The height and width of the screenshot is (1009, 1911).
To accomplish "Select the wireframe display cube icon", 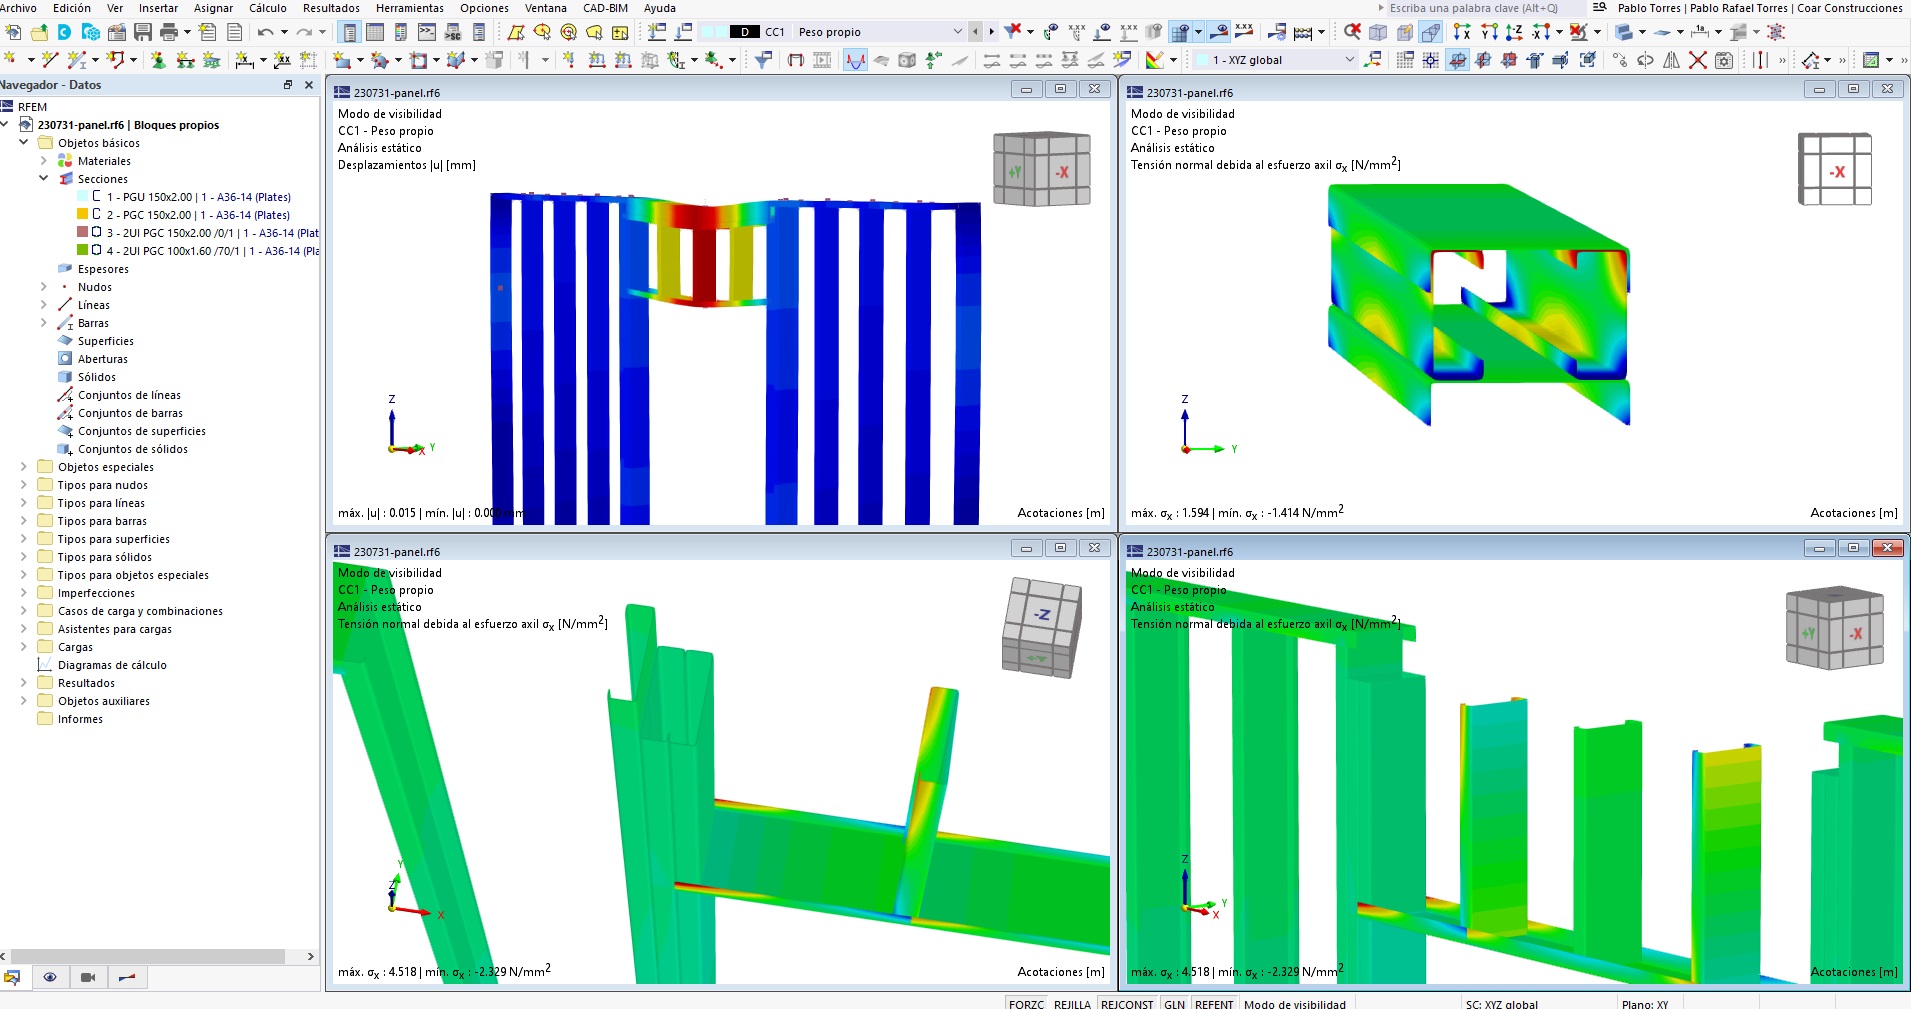I will click(1378, 32).
